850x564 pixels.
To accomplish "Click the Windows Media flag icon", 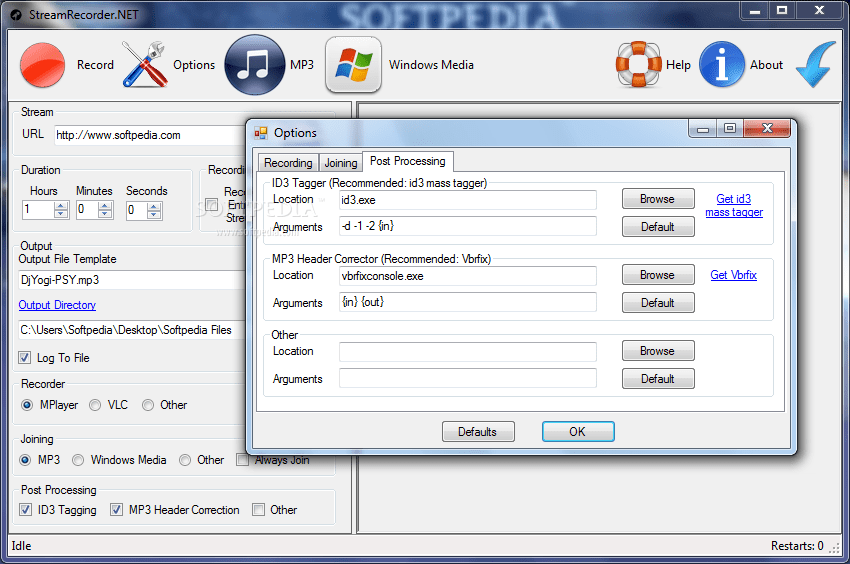I will click(353, 65).
